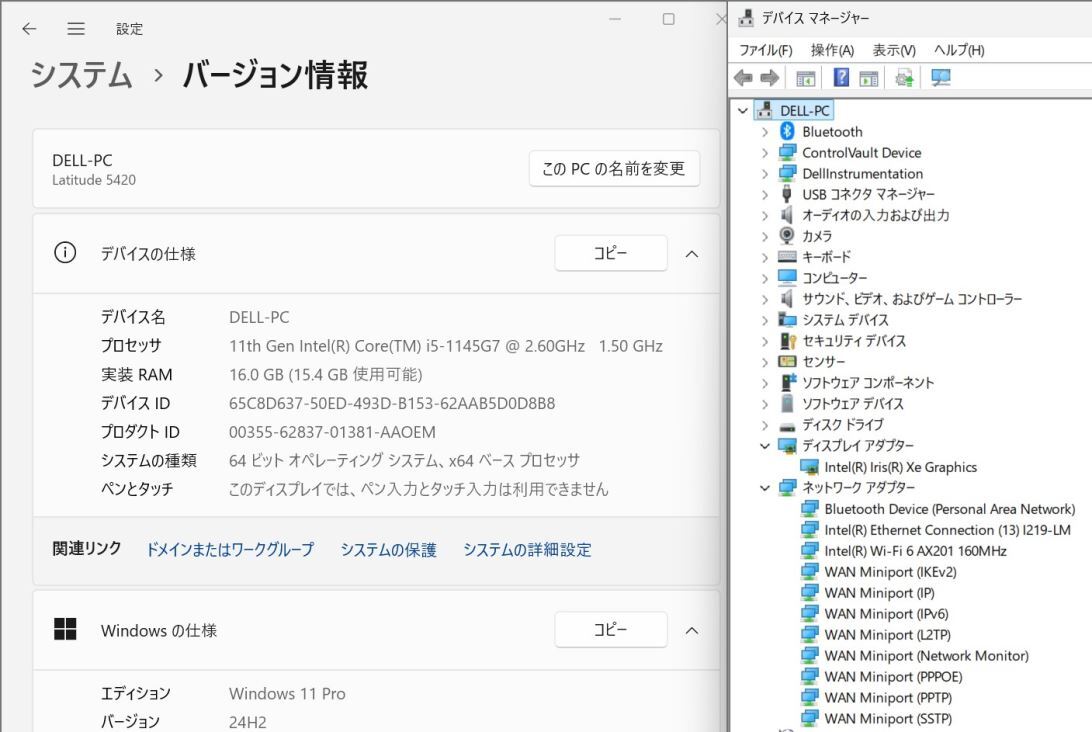Screen dimensions: 1092x732
Task: Open the 操作(A) menu
Action: pos(832,50)
